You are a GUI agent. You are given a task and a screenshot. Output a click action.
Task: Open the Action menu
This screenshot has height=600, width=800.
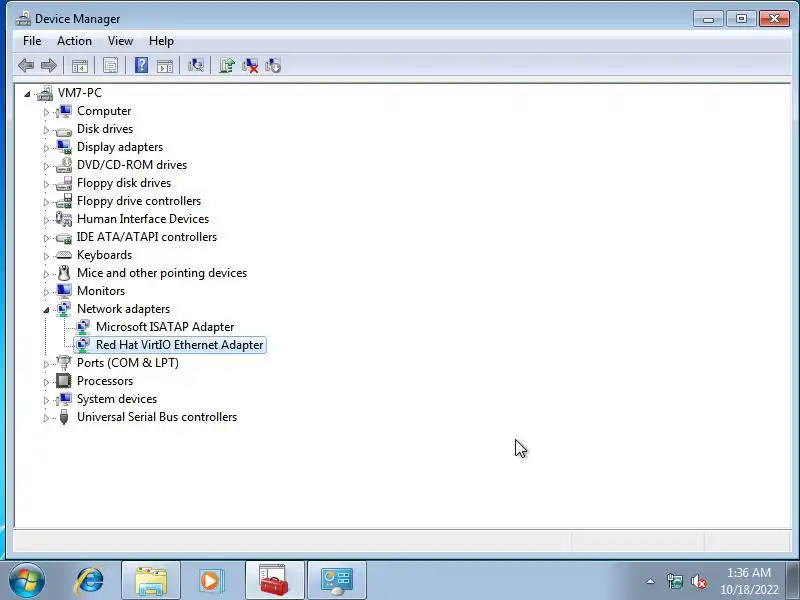click(x=74, y=41)
